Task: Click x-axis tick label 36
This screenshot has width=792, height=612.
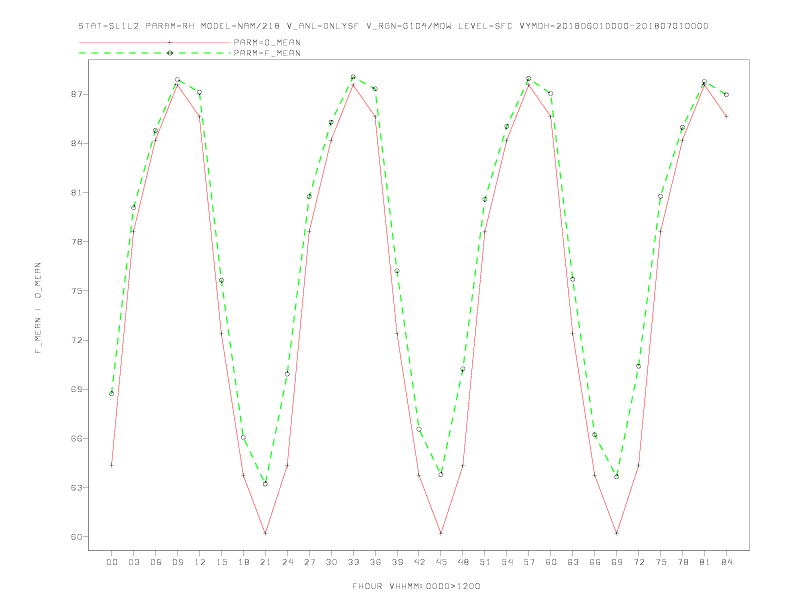Action: tap(375, 562)
